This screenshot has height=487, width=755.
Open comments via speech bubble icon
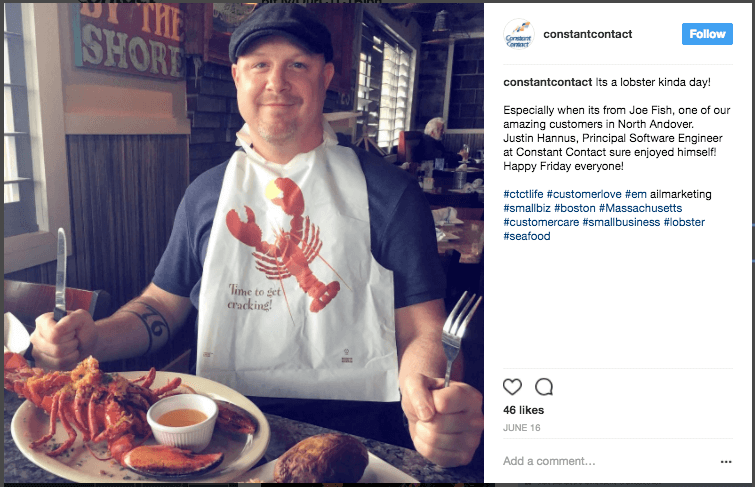point(544,386)
